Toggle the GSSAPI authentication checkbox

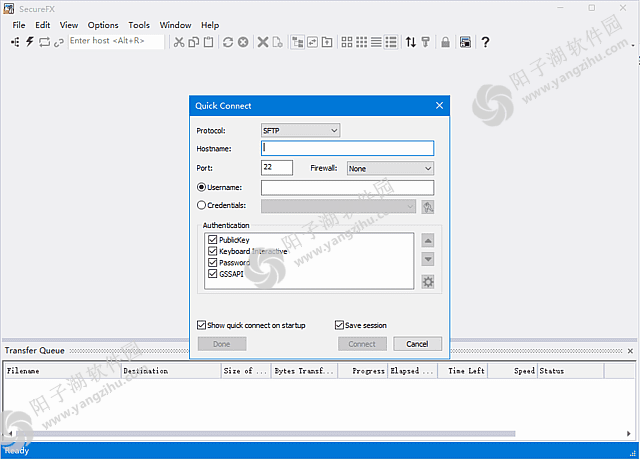tap(212, 274)
